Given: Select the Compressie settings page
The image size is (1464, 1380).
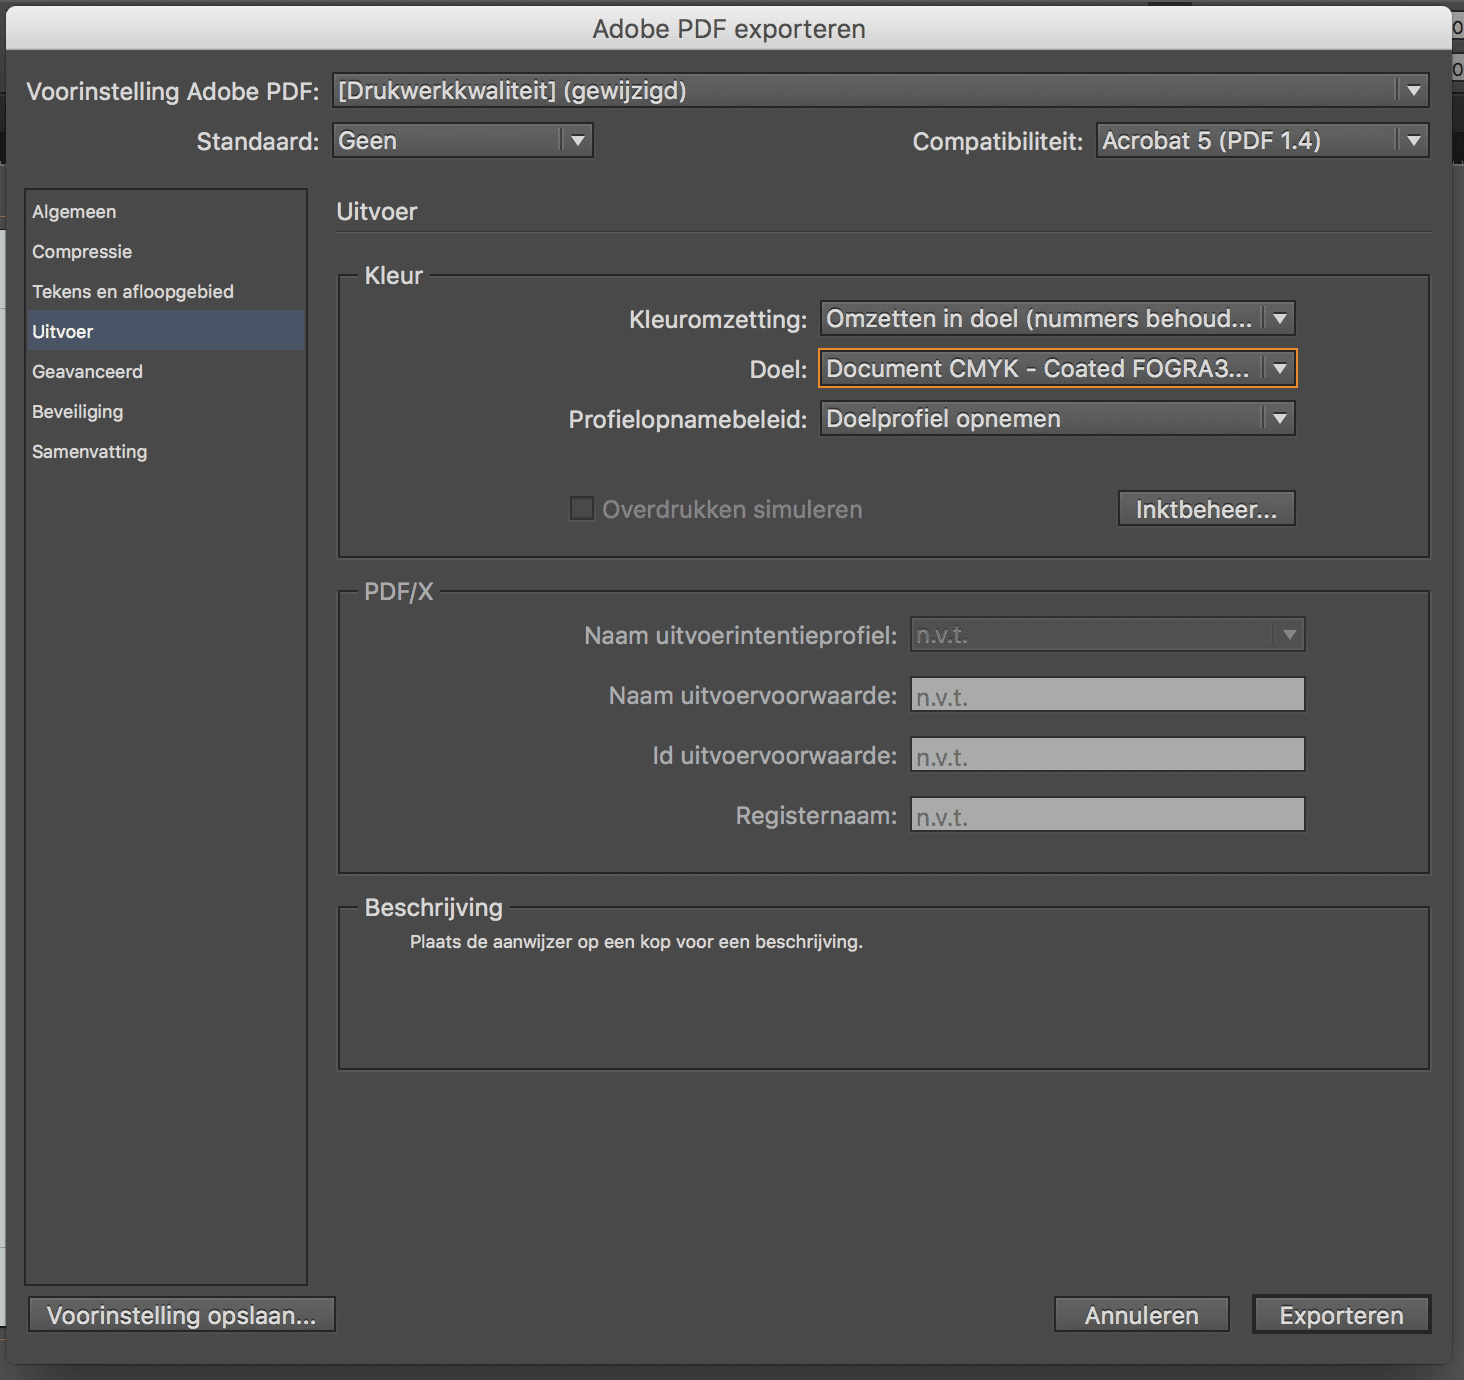Looking at the screenshot, I should pyautogui.click(x=82, y=251).
